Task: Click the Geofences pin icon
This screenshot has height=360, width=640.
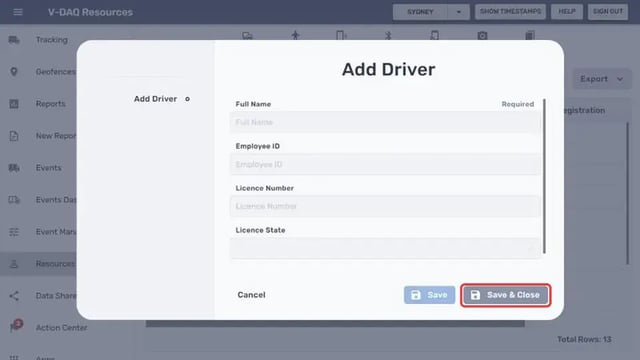Action: point(14,71)
